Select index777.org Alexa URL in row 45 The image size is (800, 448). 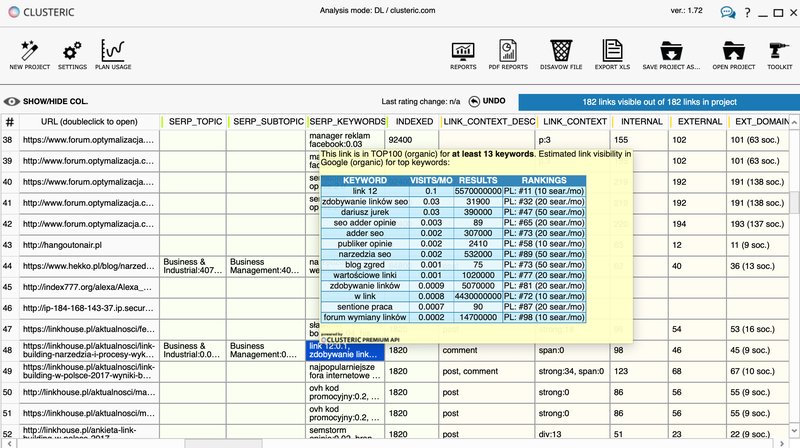tap(87, 287)
